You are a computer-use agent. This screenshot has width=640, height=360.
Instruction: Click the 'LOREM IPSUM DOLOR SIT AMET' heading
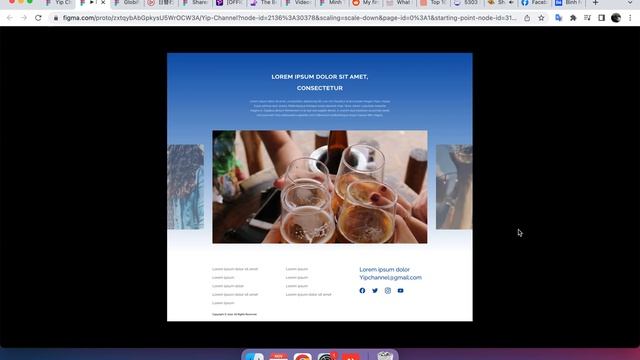click(320, 77)
